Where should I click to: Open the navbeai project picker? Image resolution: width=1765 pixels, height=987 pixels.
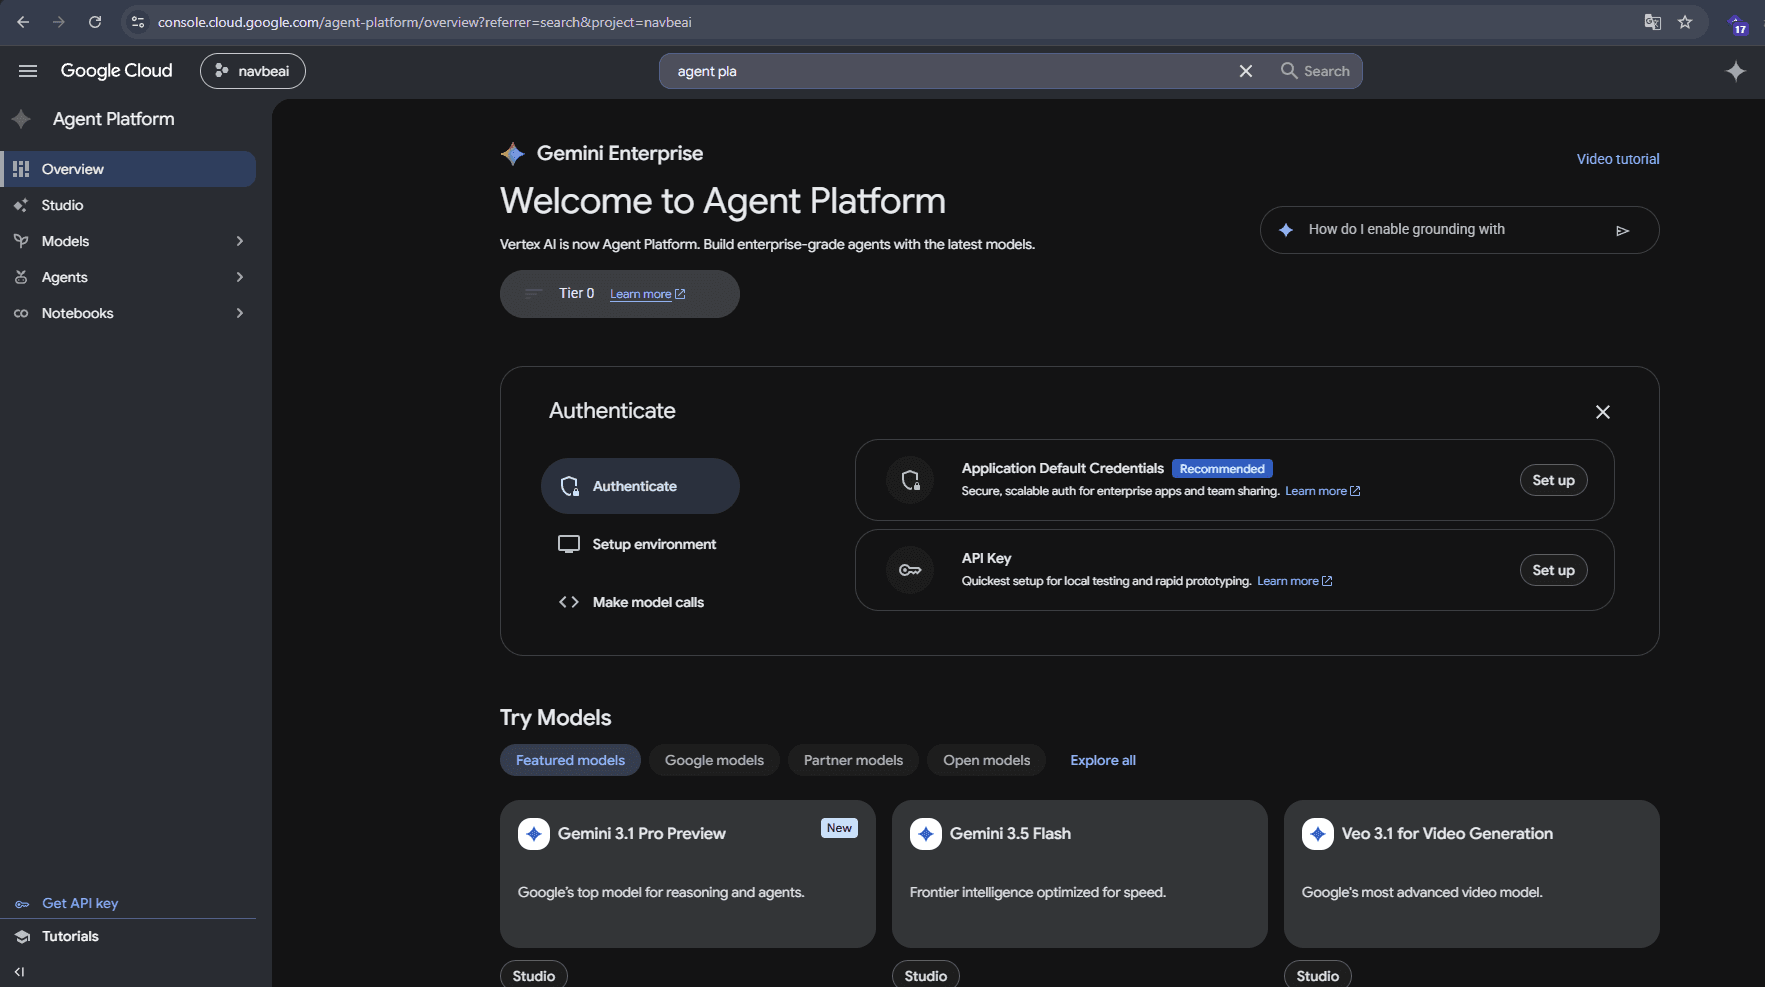[x=253, y=71]
